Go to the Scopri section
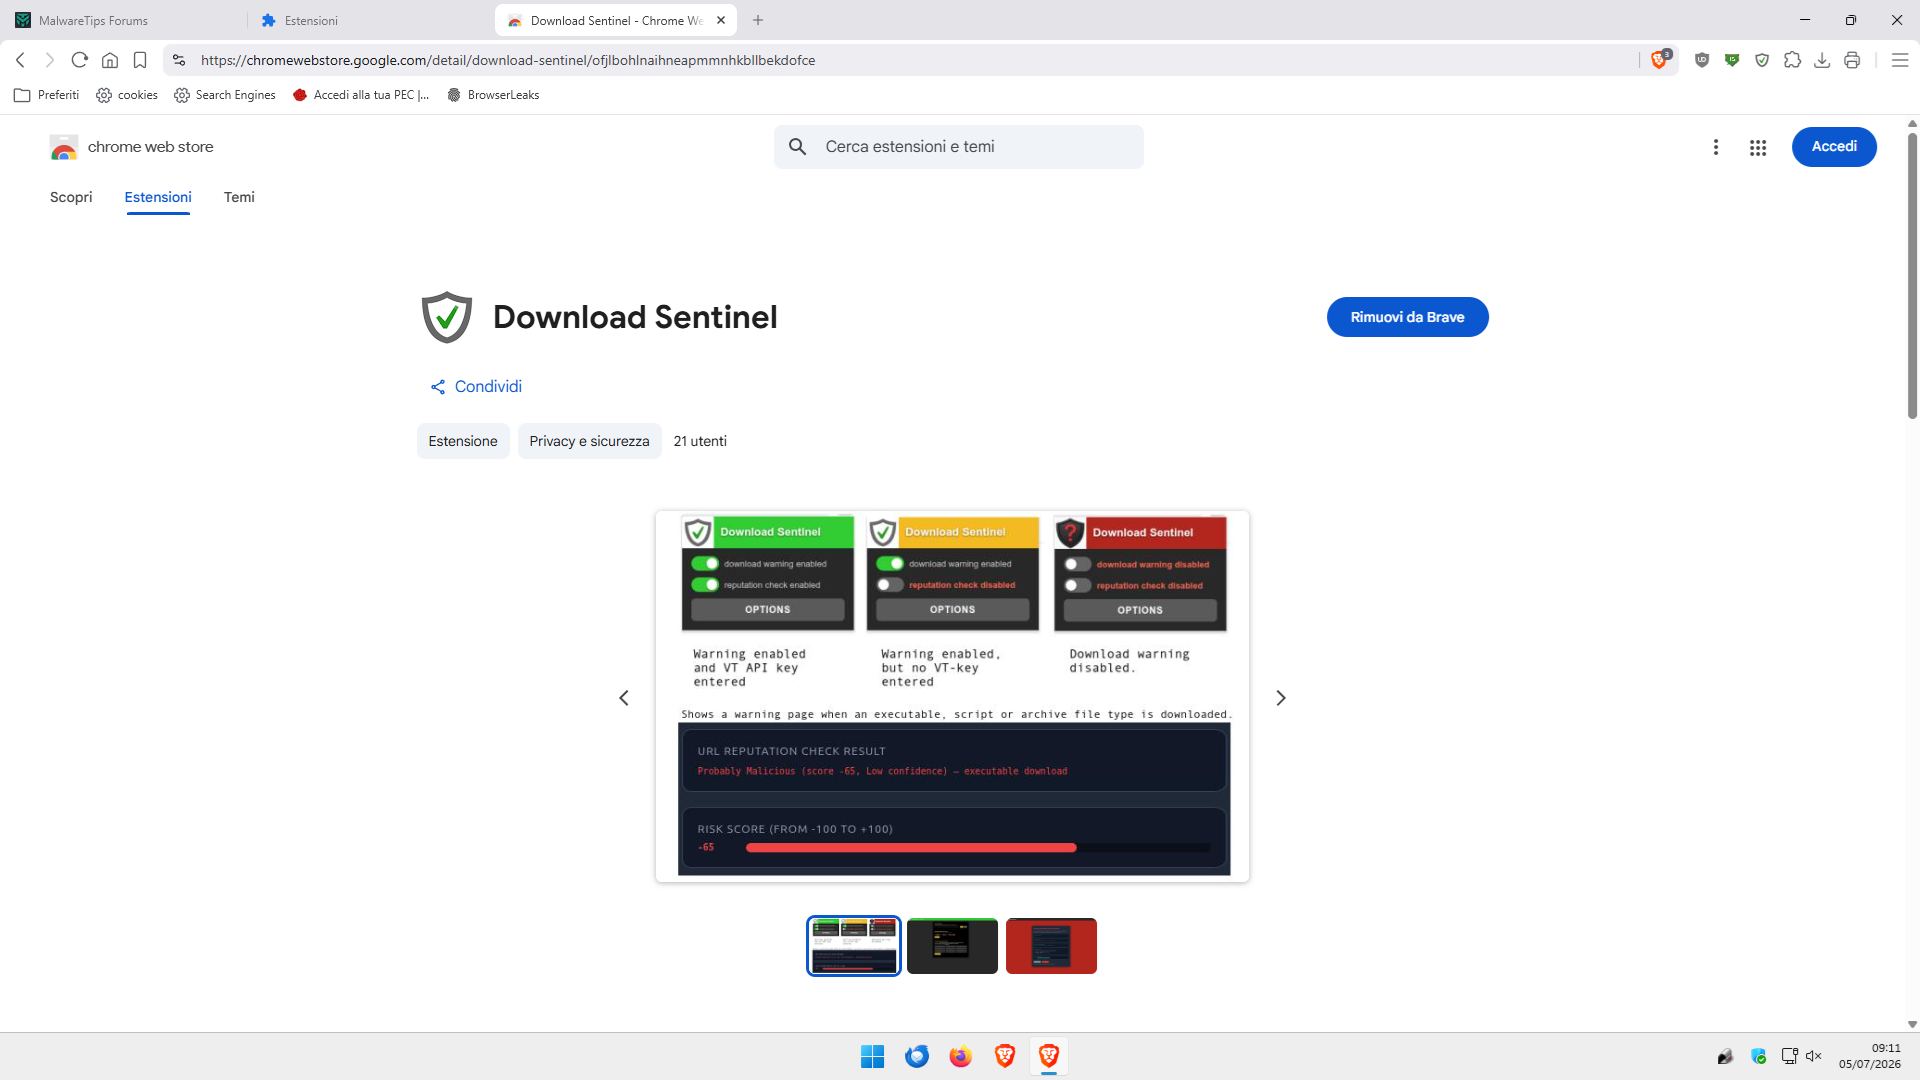1920x1080 pixels. pos(71,197)
